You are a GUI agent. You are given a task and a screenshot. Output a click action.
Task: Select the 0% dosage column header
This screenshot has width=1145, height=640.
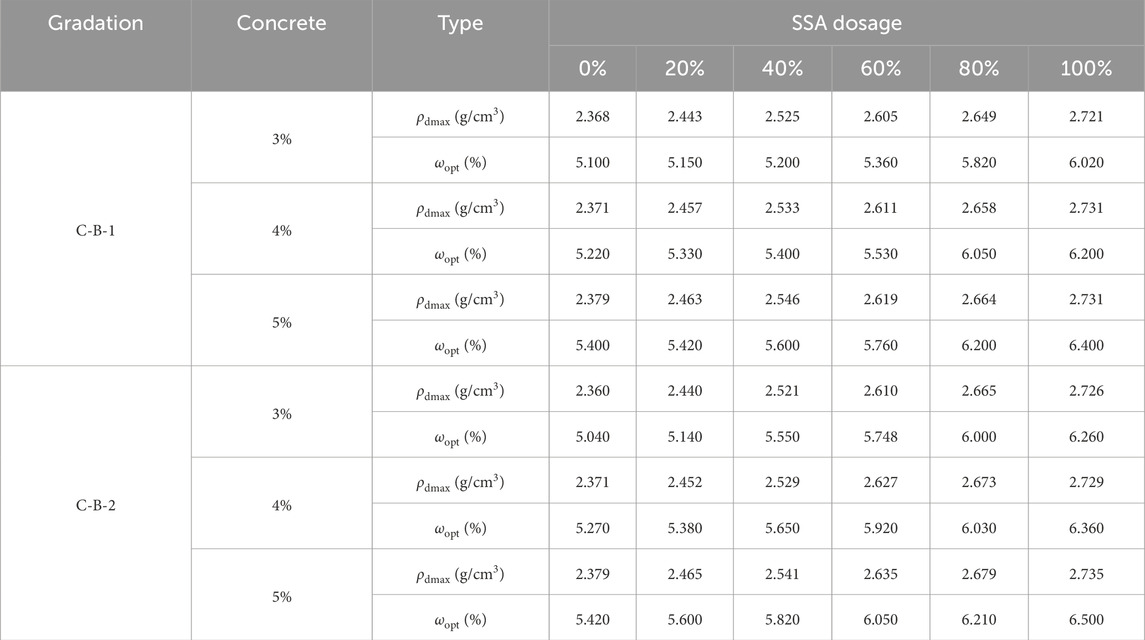click(x=592, y=69)
